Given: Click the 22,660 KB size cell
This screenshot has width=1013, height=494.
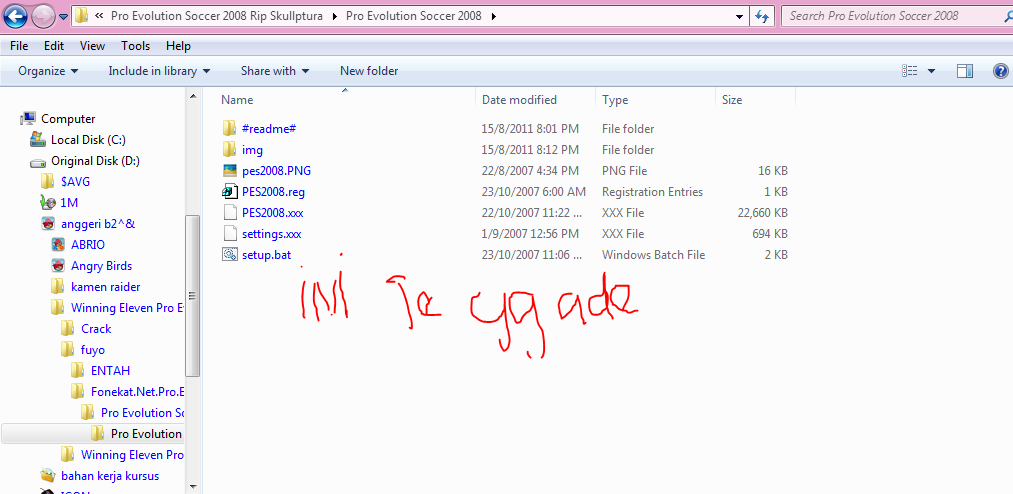Looking at the screenshot, I should (x=762, y=212).
